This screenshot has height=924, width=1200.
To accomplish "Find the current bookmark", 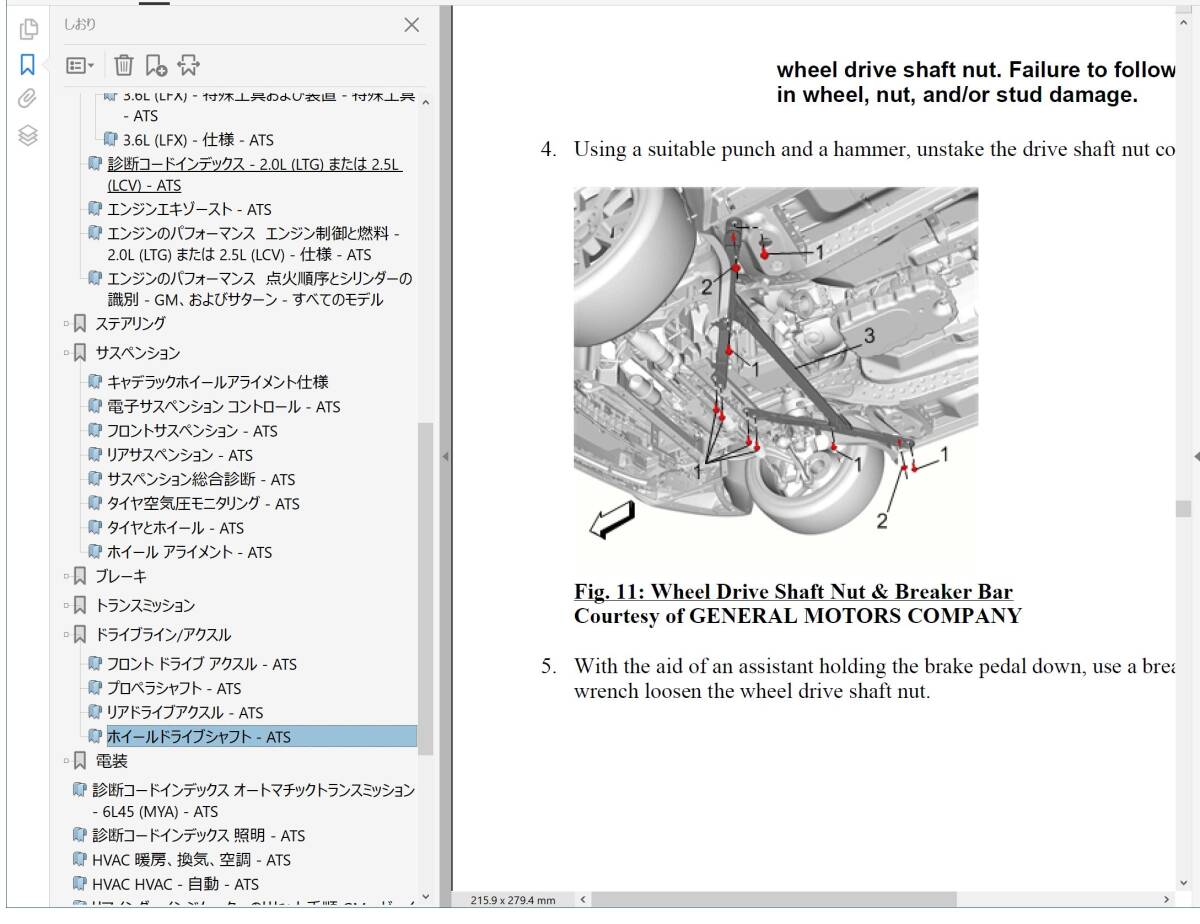I will 188,66.
